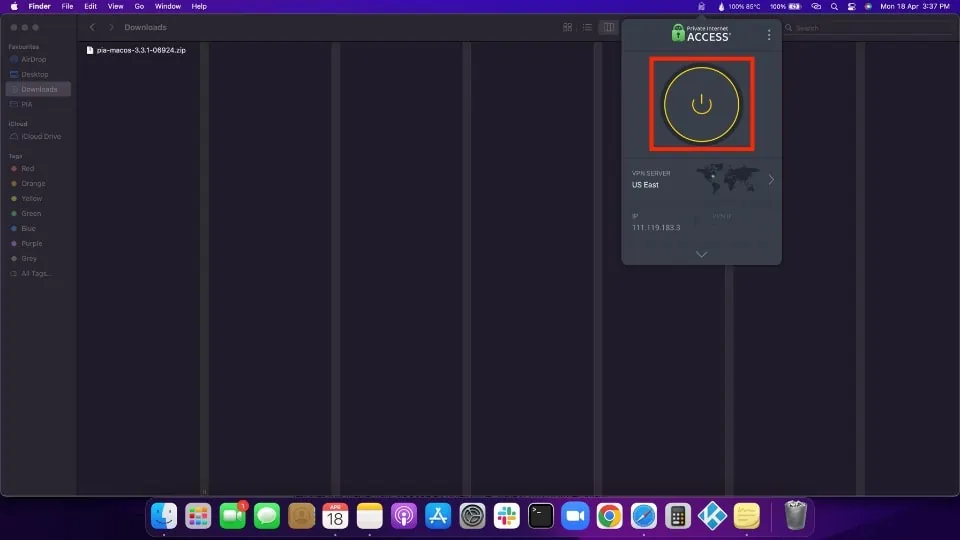
Task: Open the PIA three-dot options menu
Action: [769, 35]
